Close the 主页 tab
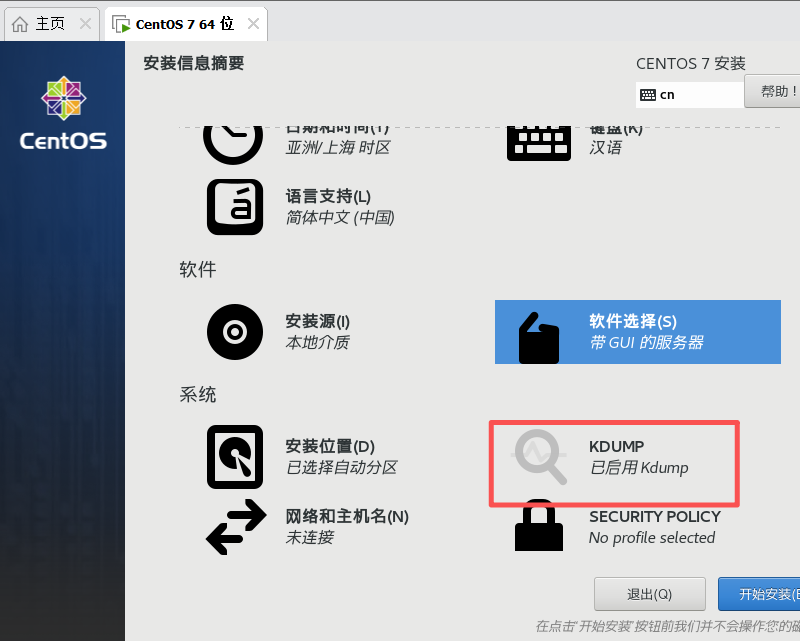Viewport: 800px width, 641px height. point(85,23)
